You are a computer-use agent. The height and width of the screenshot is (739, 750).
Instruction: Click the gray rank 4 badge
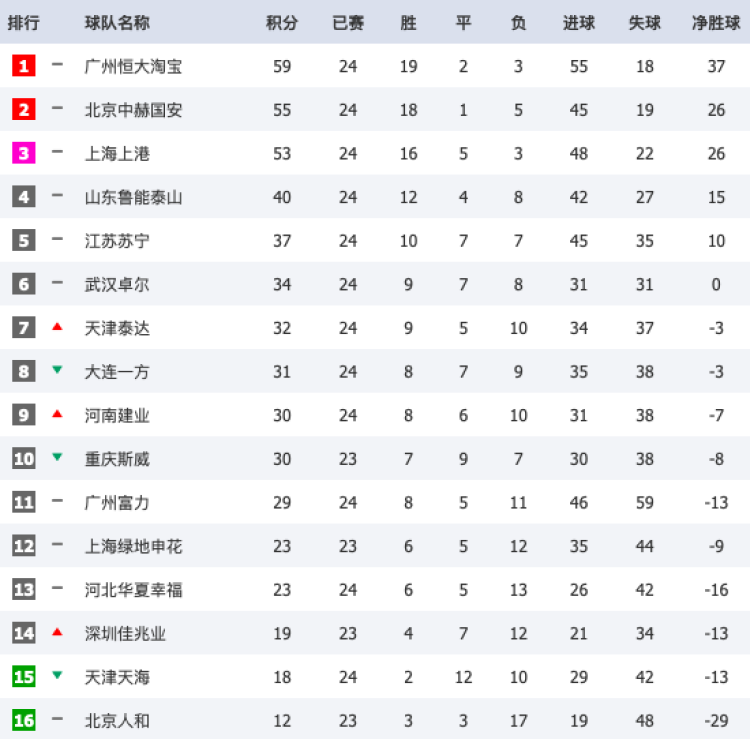24,197
